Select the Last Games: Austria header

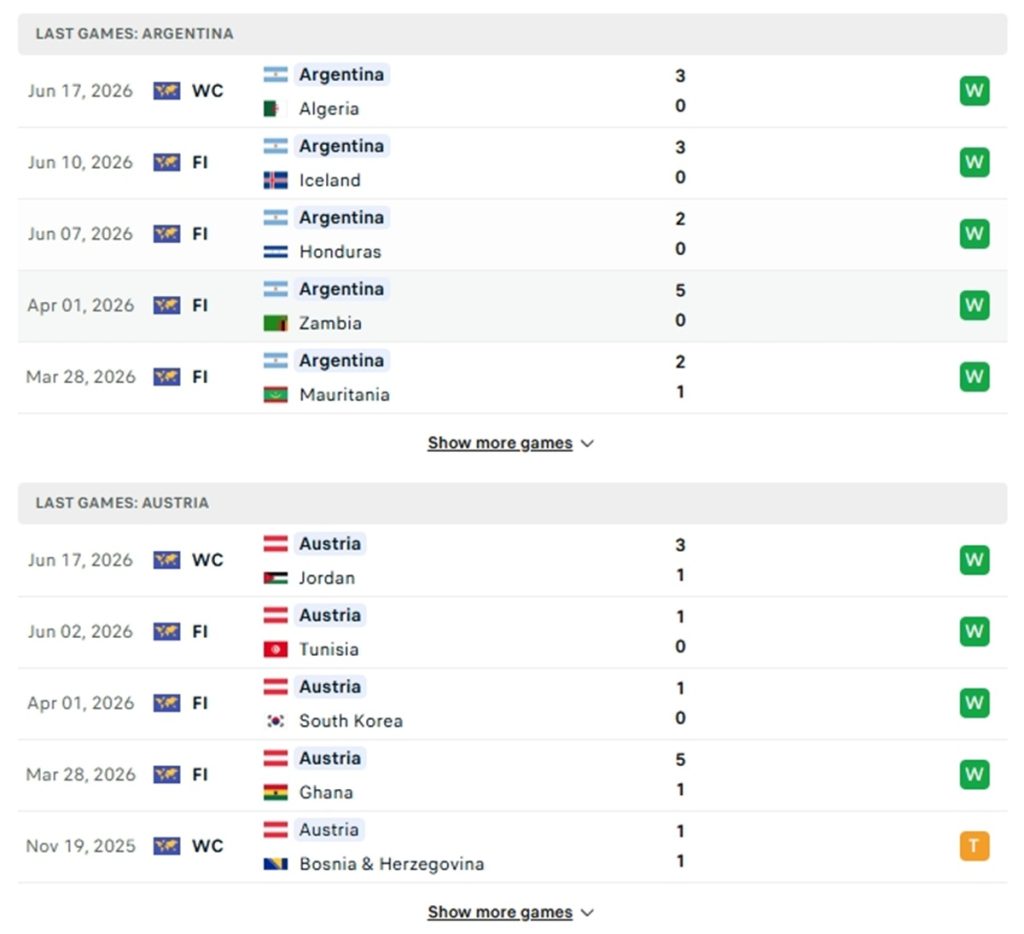[512, 503]
